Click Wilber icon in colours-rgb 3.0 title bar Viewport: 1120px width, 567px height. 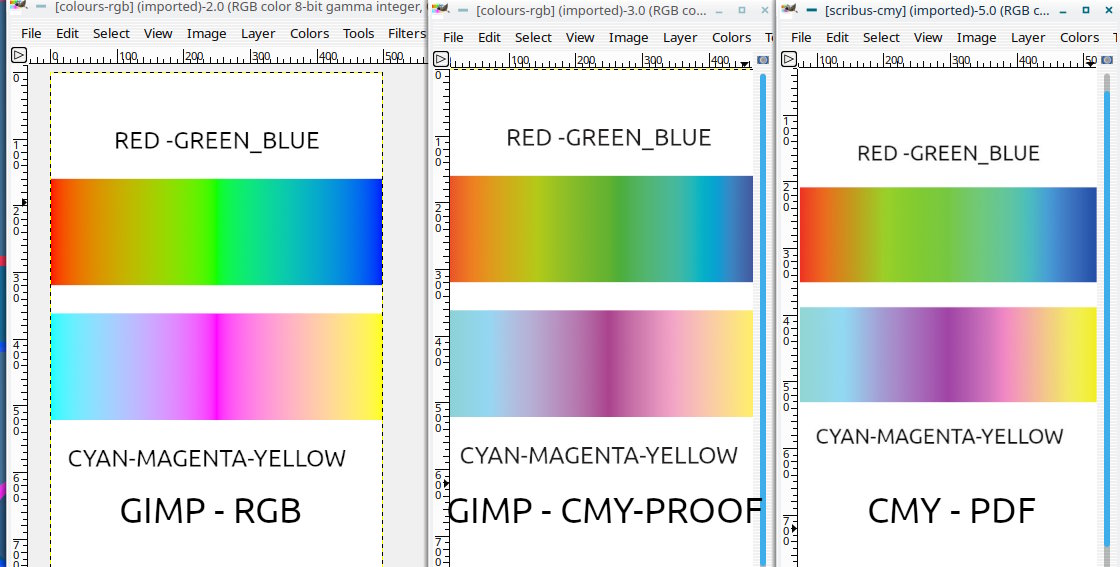point(441,9)
